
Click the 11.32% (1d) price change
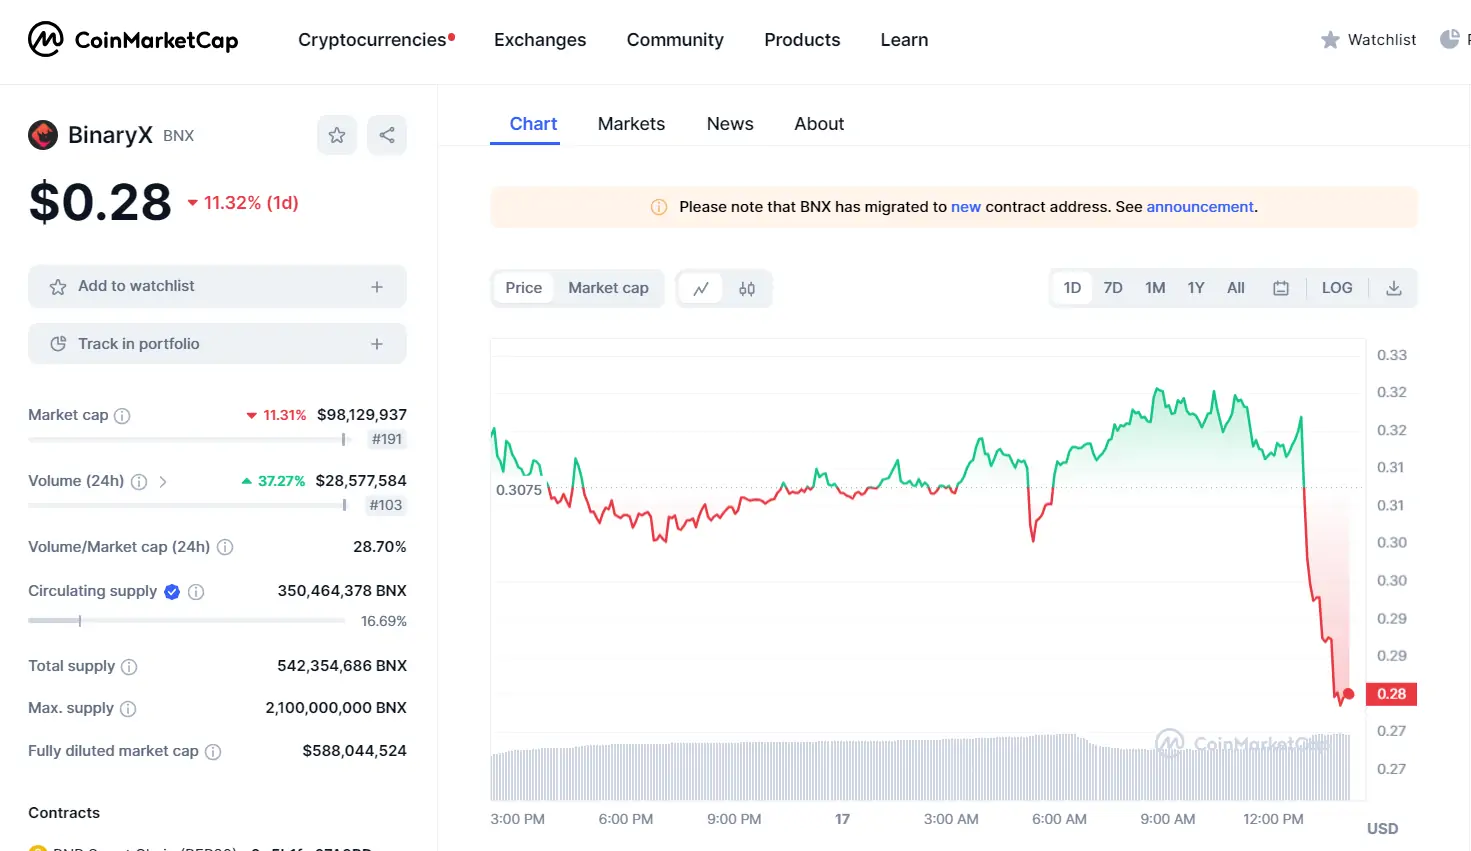click(x=243, y=203)
